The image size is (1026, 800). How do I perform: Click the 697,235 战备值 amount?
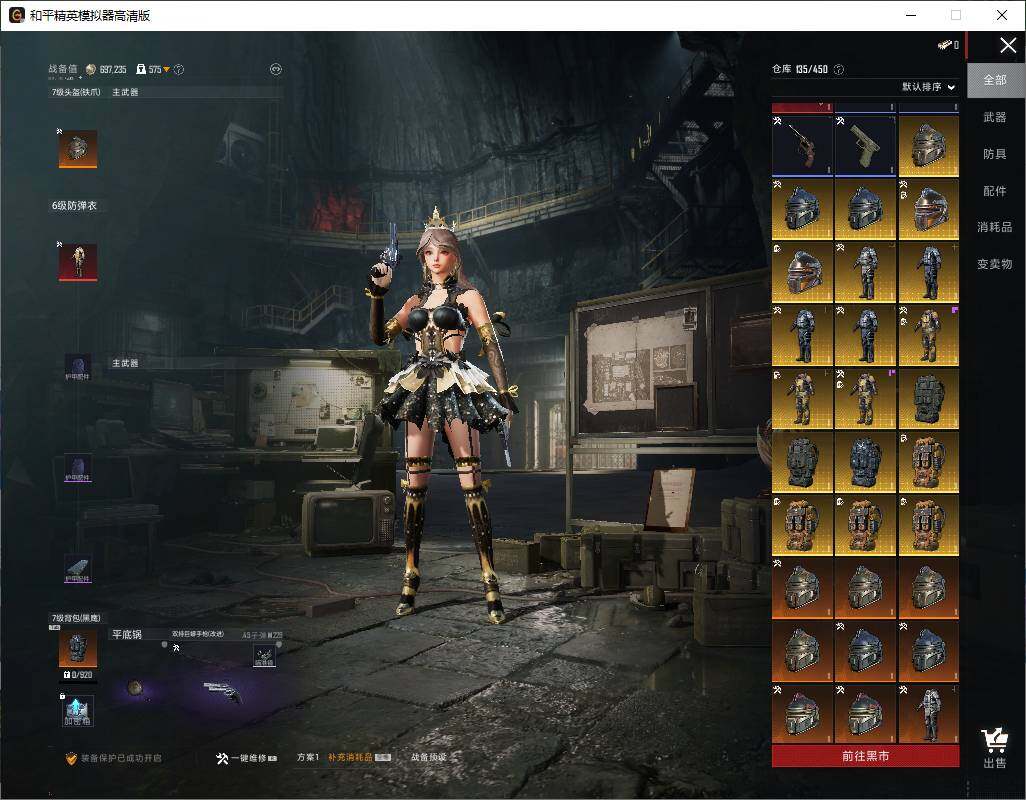point(113,69)
